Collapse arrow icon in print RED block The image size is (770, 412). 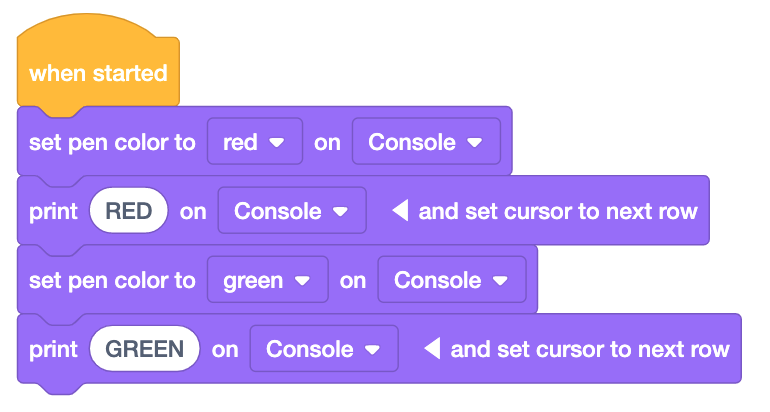399,211
